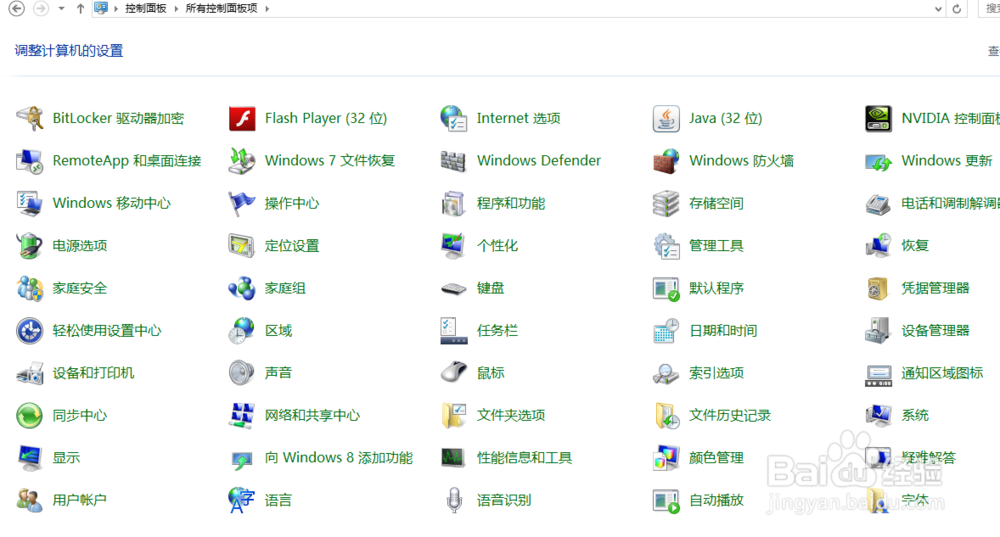Open the Internet 选项 globe icon

click(453, 119)
